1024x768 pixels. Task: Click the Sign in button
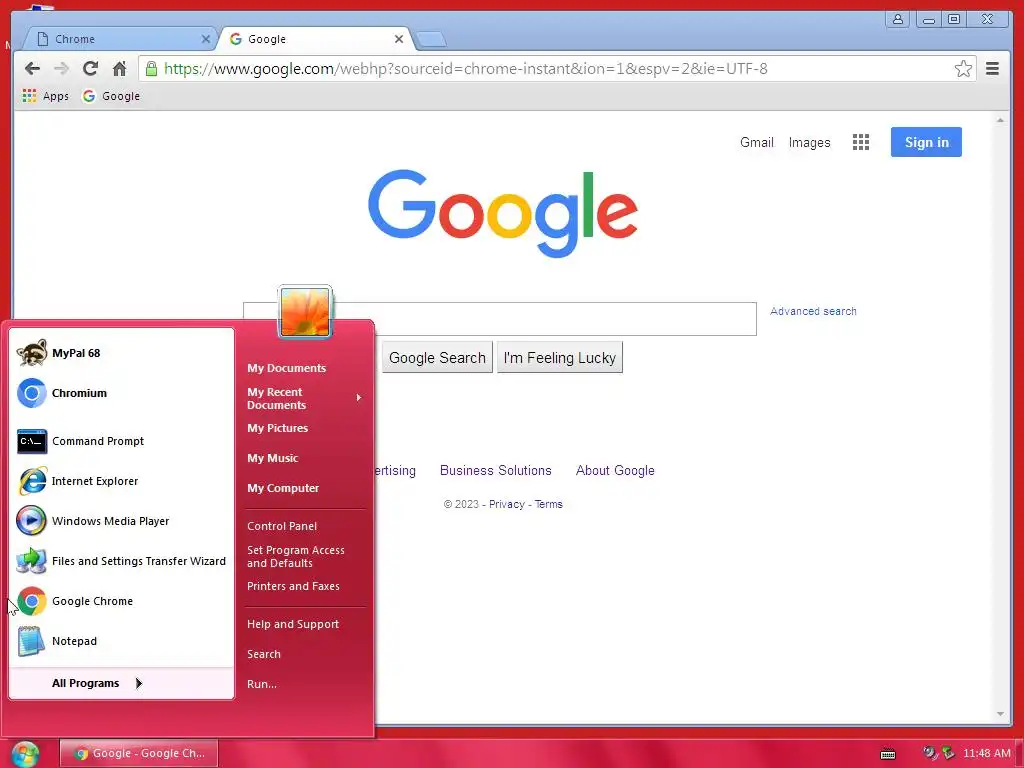926,142
